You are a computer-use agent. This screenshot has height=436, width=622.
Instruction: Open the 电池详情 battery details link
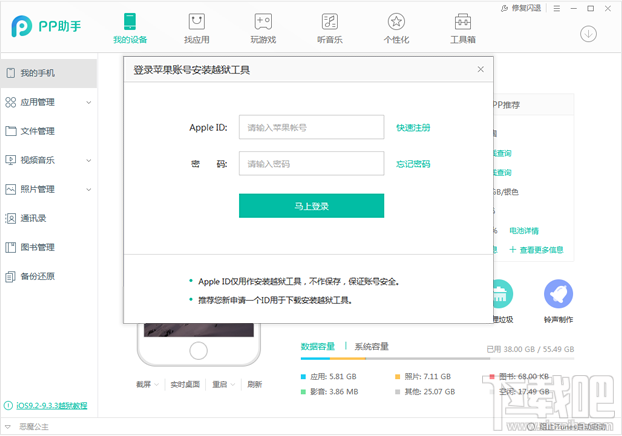(524, 230)
